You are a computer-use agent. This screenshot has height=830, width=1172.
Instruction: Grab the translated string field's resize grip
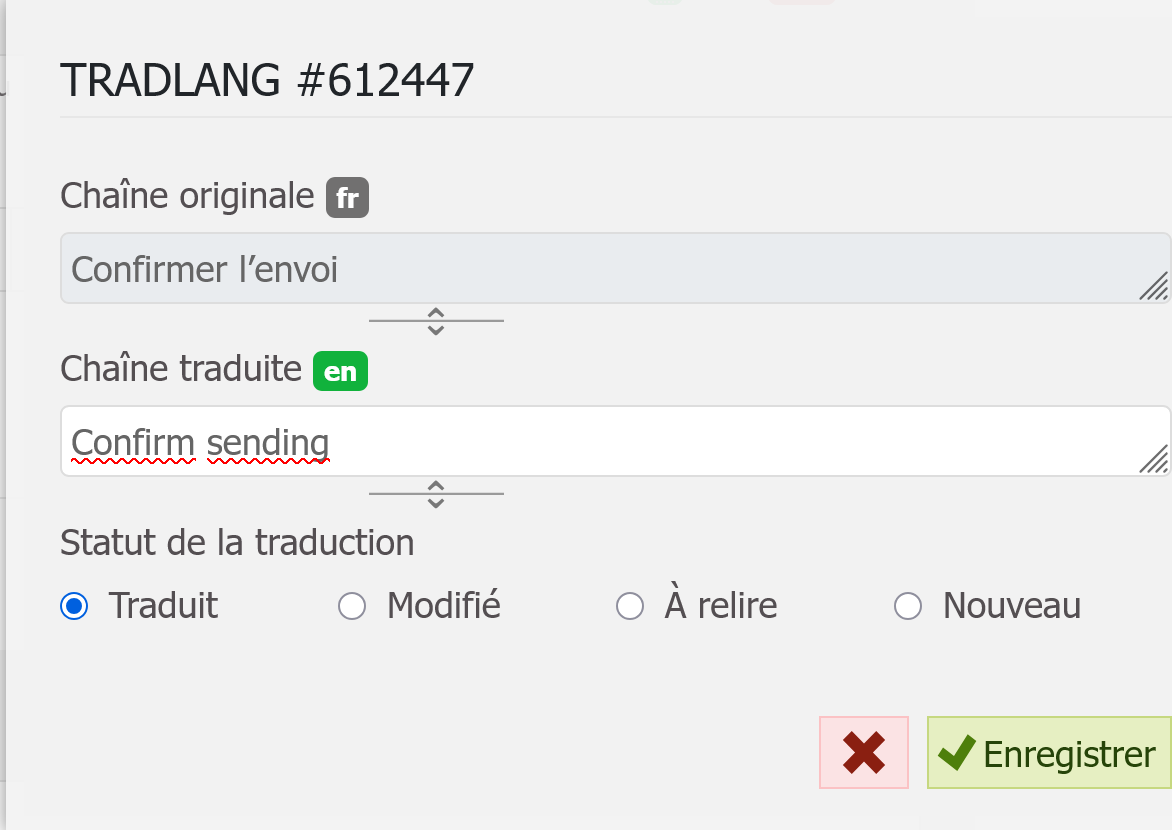pyautogui.click(x=1153, y=459)
